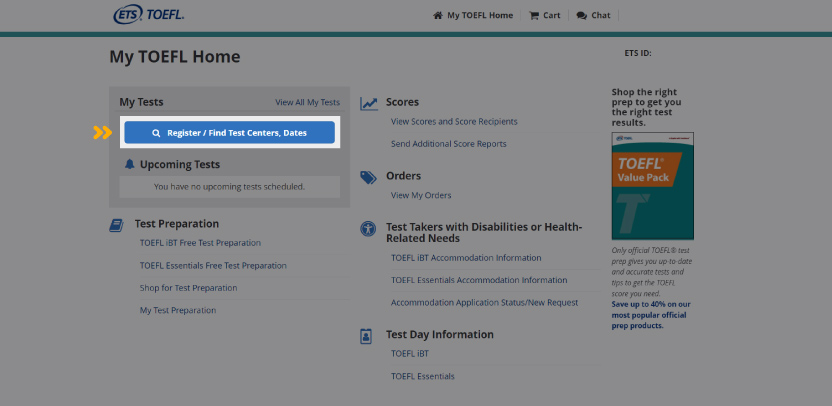
Task: Open Chat from the top navigation
Action: 601,15
